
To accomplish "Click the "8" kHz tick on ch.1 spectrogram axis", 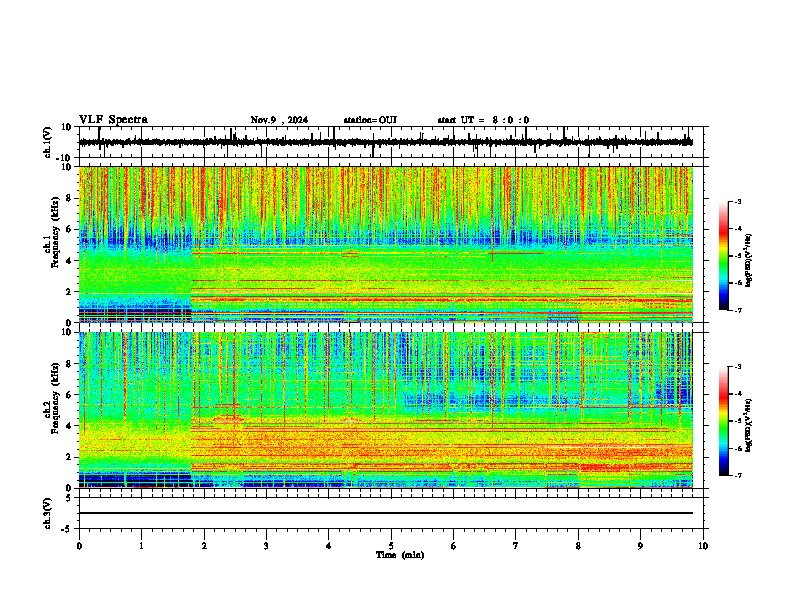I will [x=69, y=198].
